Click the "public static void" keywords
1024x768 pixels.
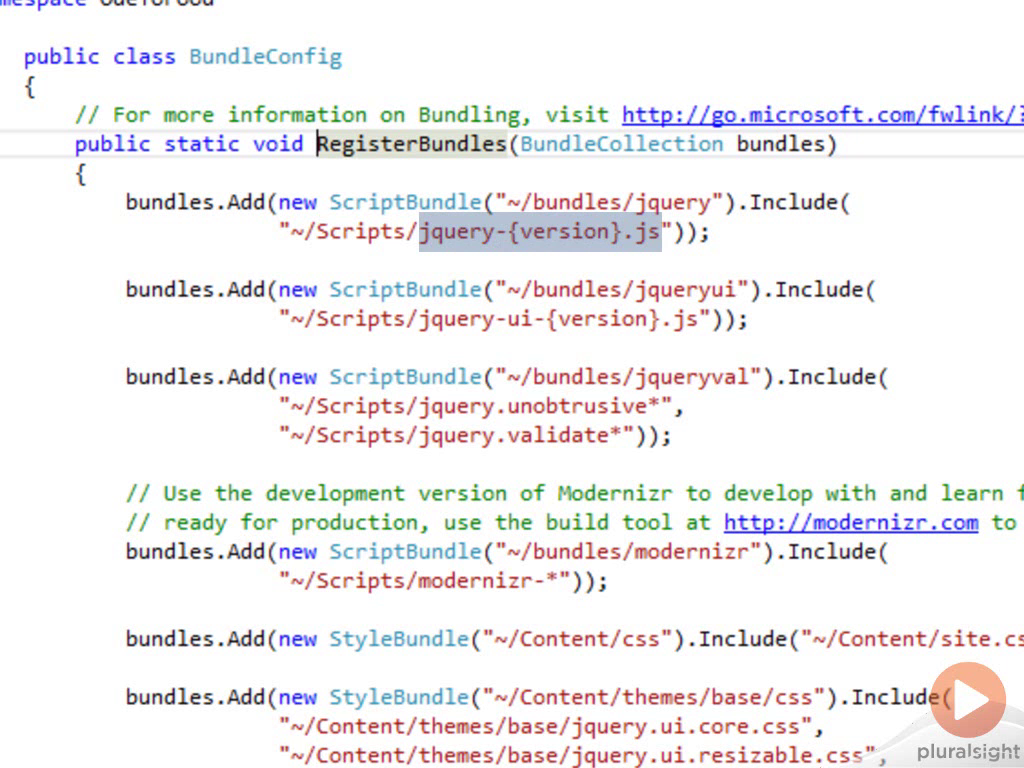[189, 144]
